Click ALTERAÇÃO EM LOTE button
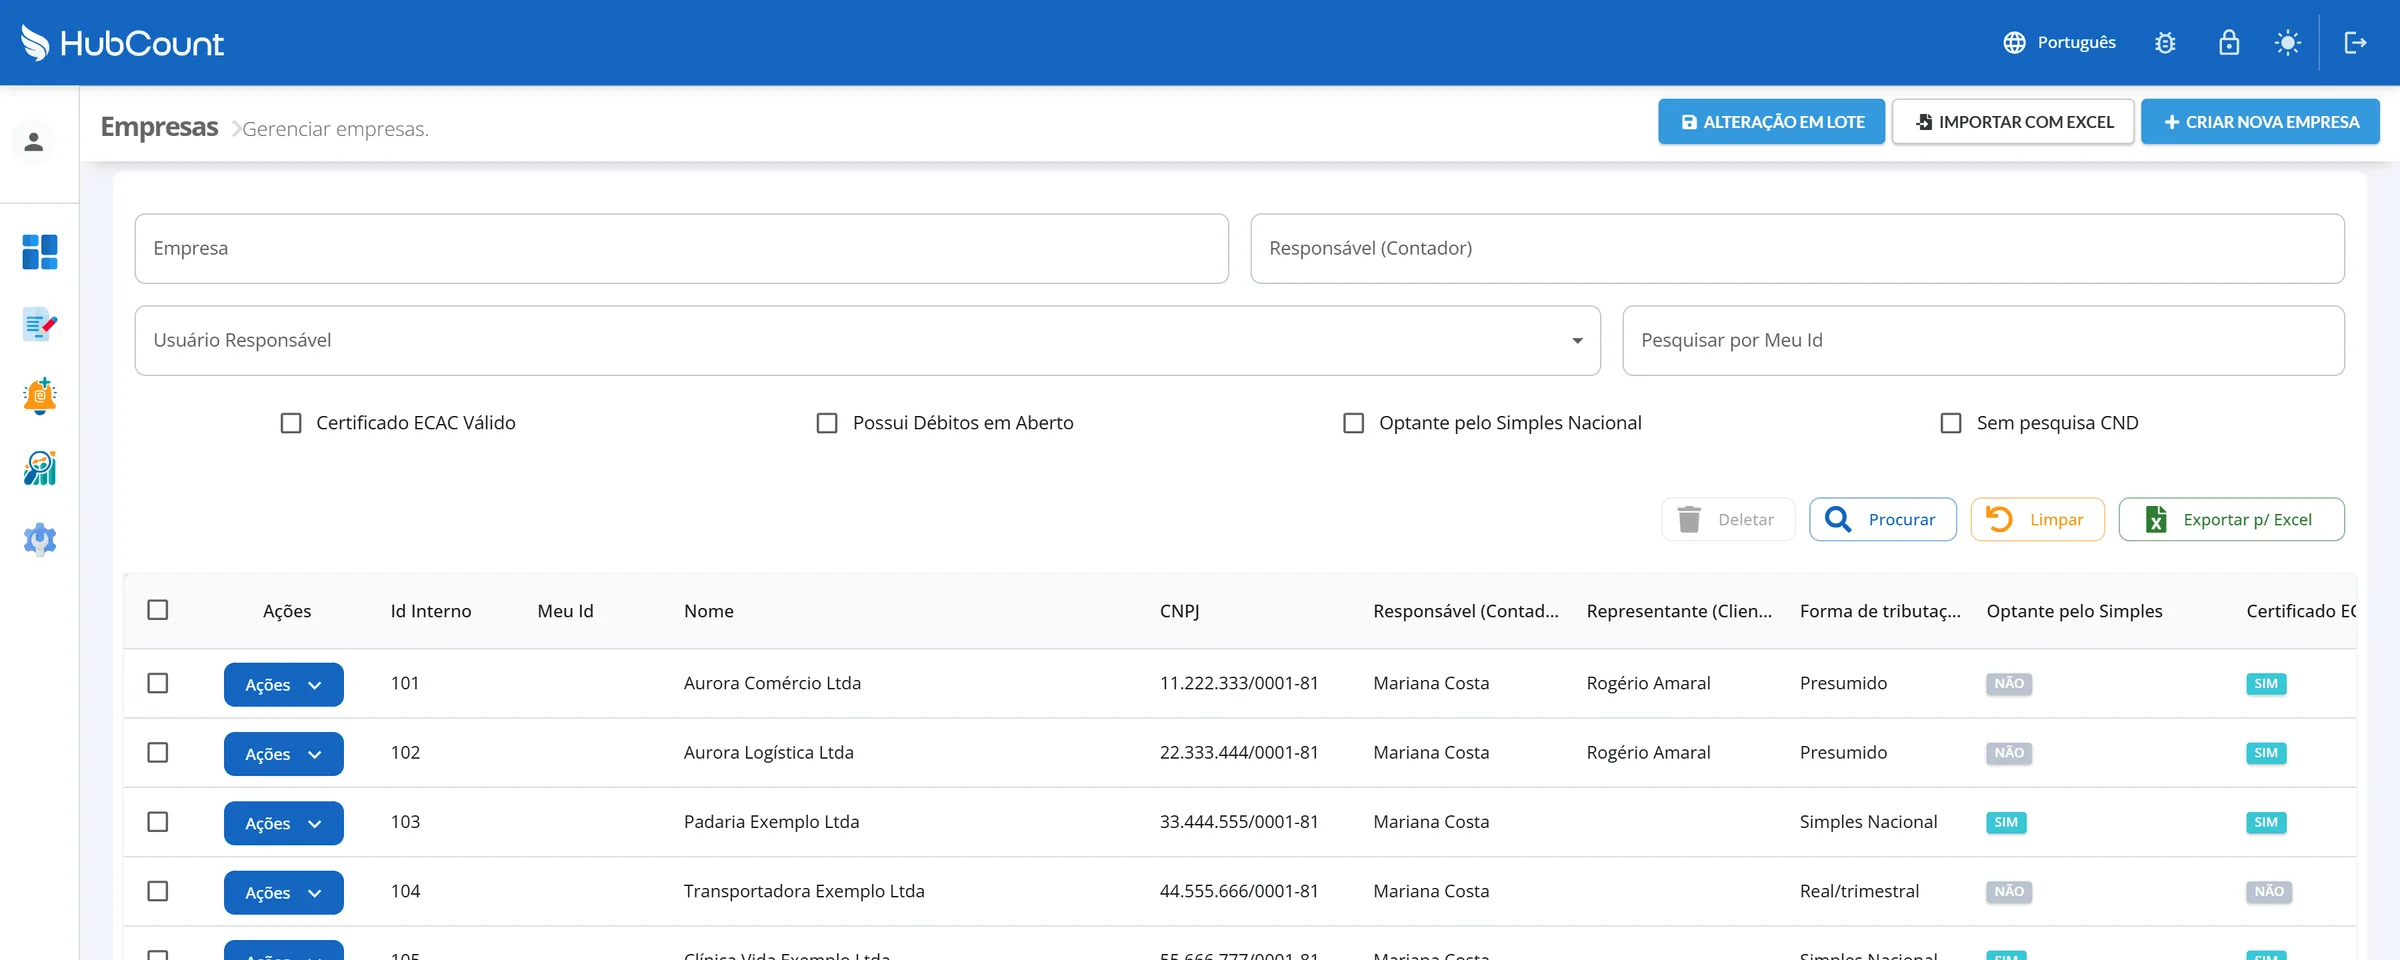Image resolution: width=2400 pixels, height=960 pixels. click(1772, 122)
